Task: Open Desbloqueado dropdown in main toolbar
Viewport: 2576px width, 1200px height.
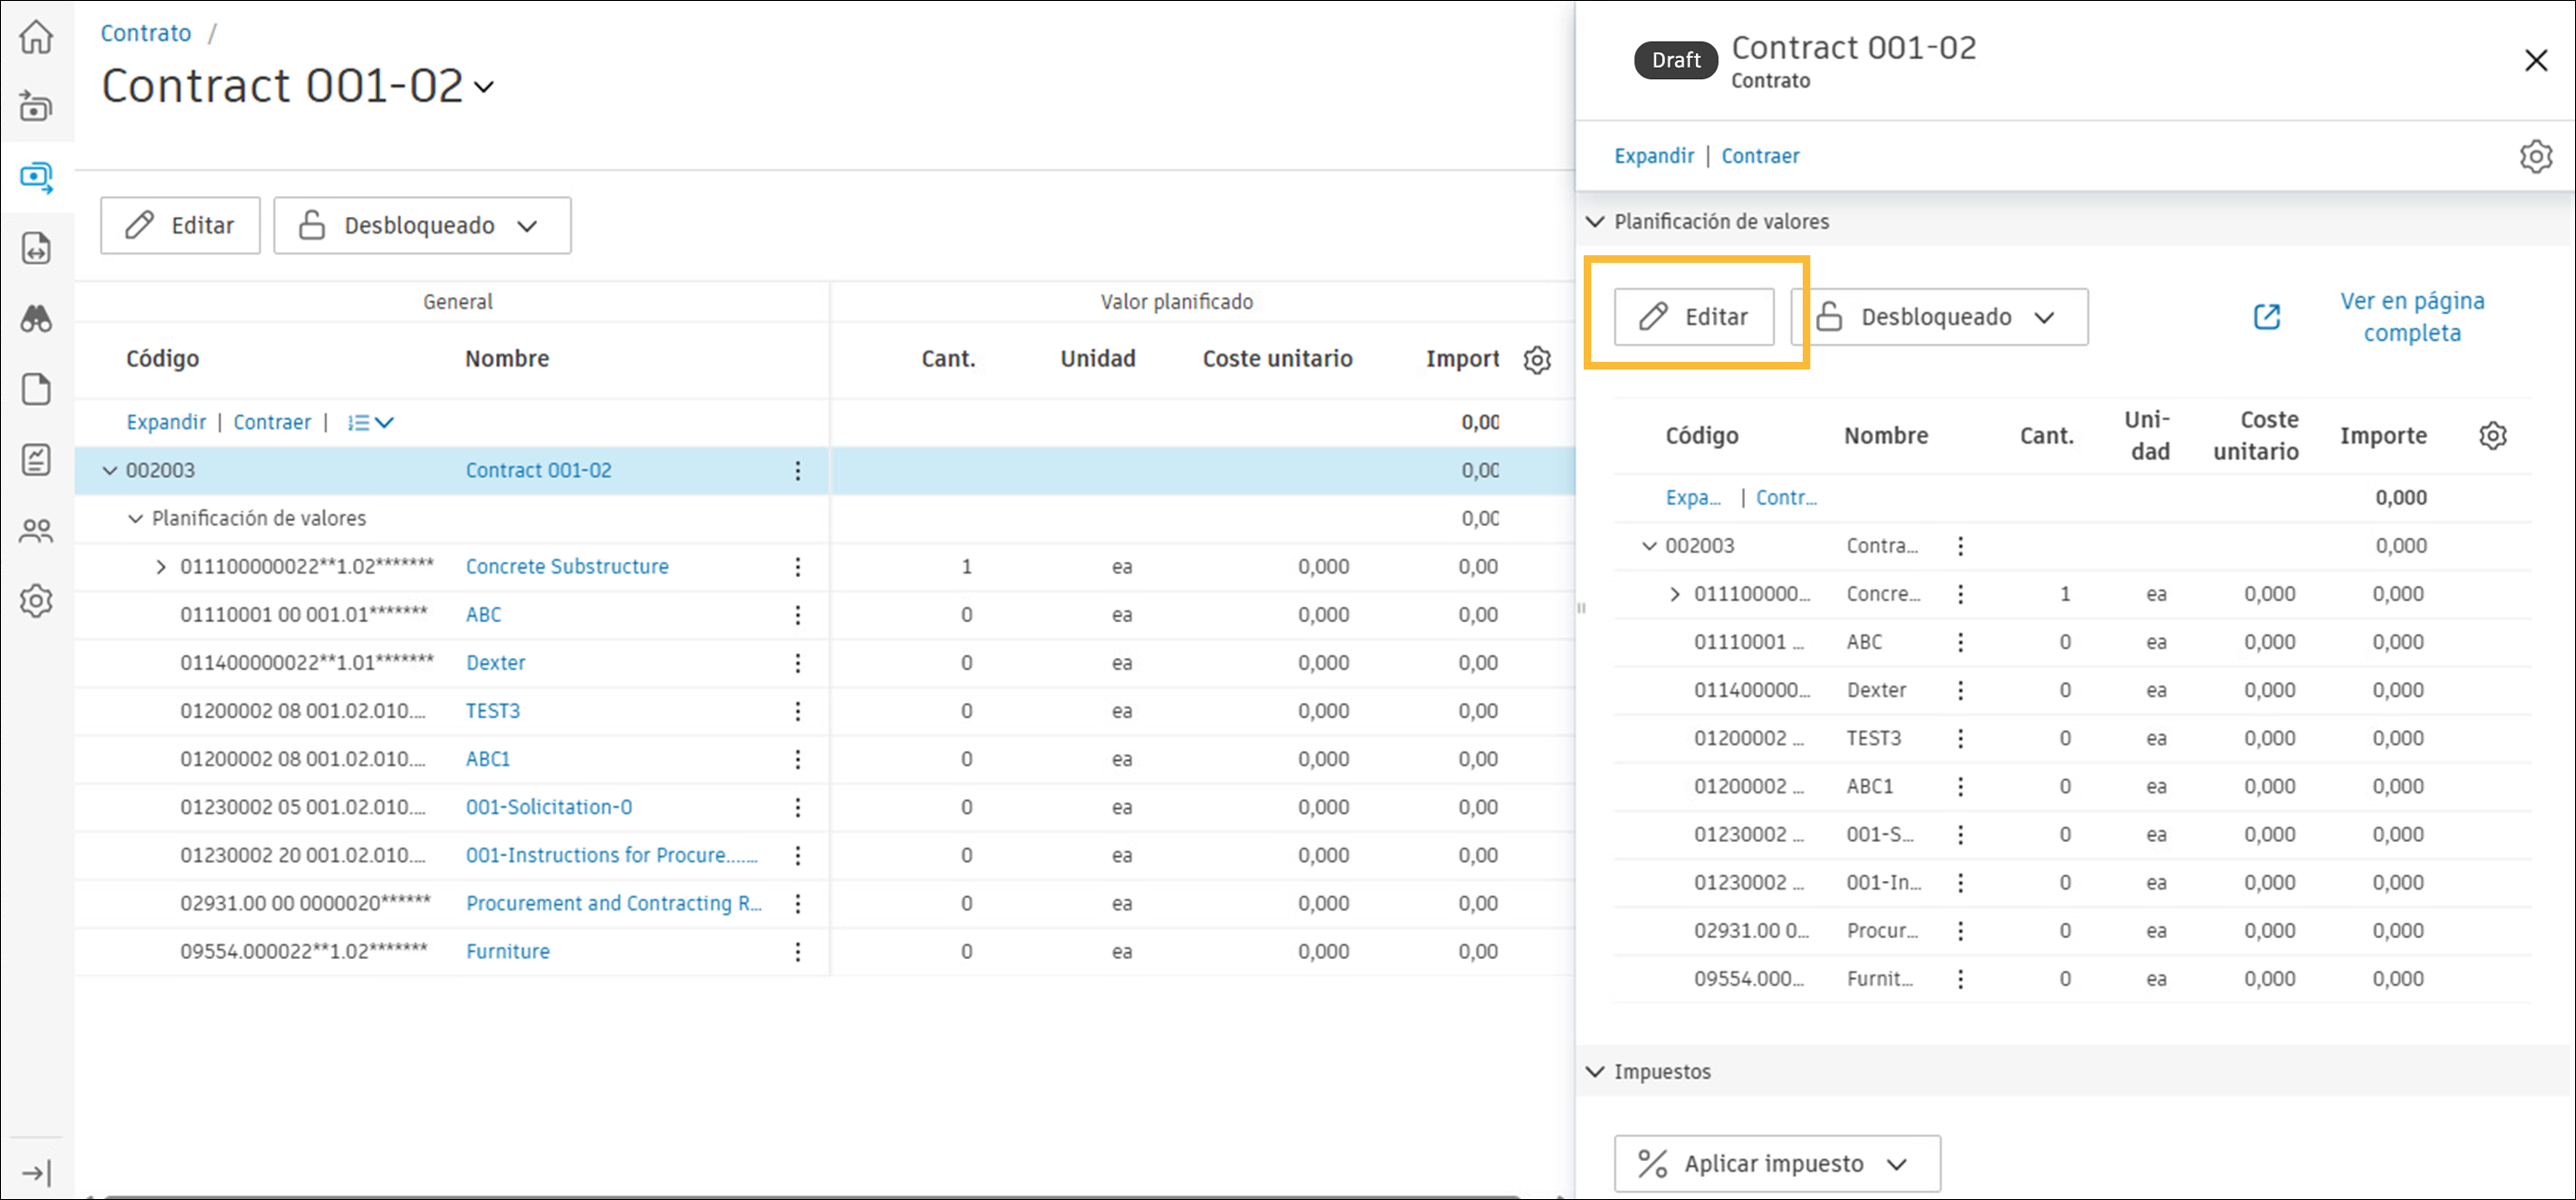Action: pos(422,226)
